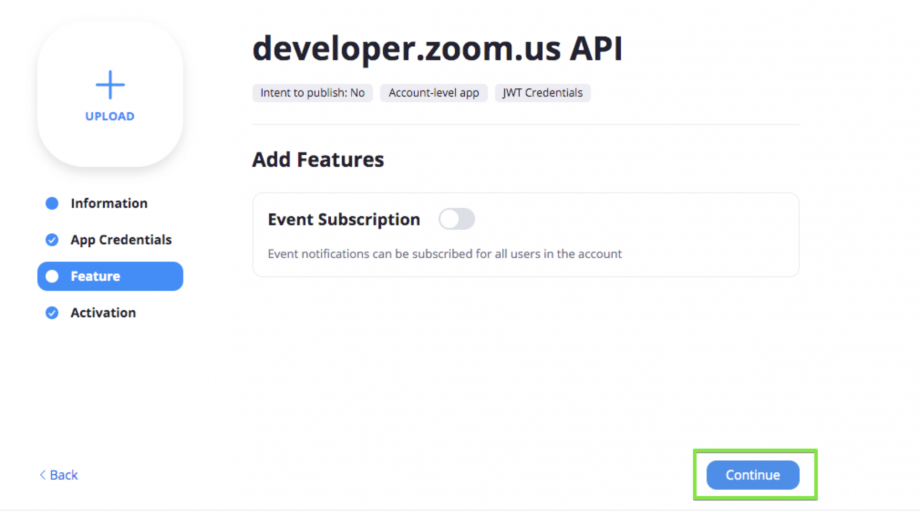Click the JWT Credentials tag
Image resolution: width=920 pixels, height=512 pixels.
tap(543, 93)
